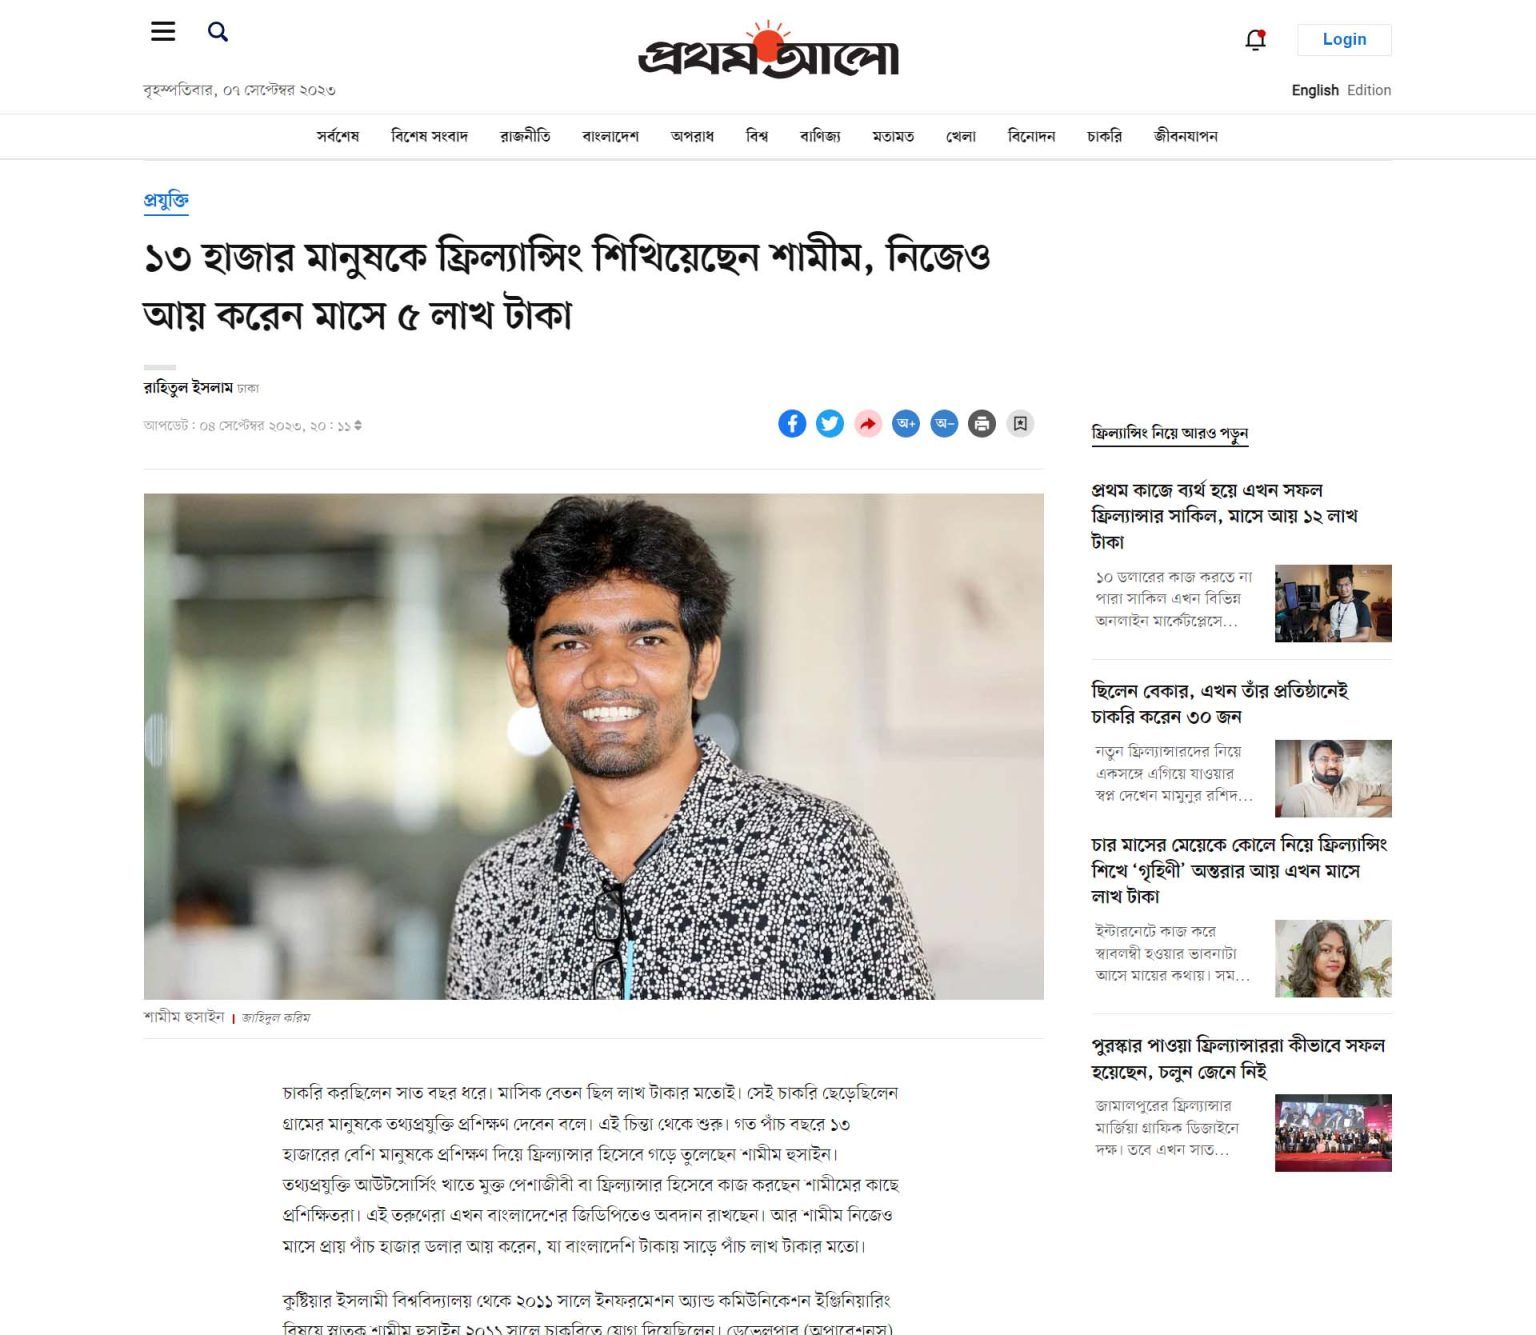The width and height of the screenshot is (1536, 1335).
Task: Click the red share arrow icon
Action: 868,424
